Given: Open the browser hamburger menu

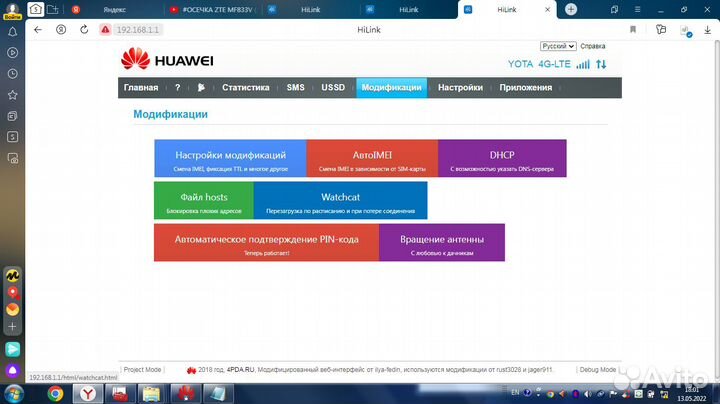Looking at the screenshot, I should (x=637, y=10).
